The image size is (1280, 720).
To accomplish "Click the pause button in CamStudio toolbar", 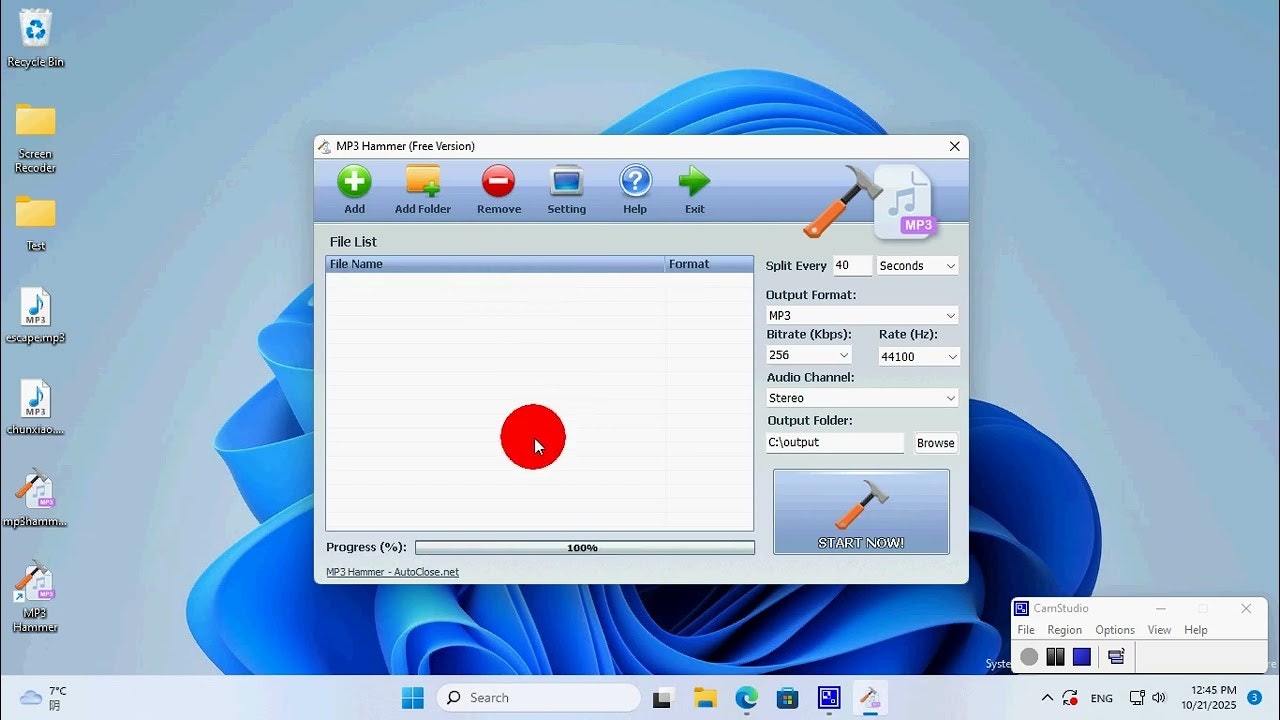I will pos(1055,657).
